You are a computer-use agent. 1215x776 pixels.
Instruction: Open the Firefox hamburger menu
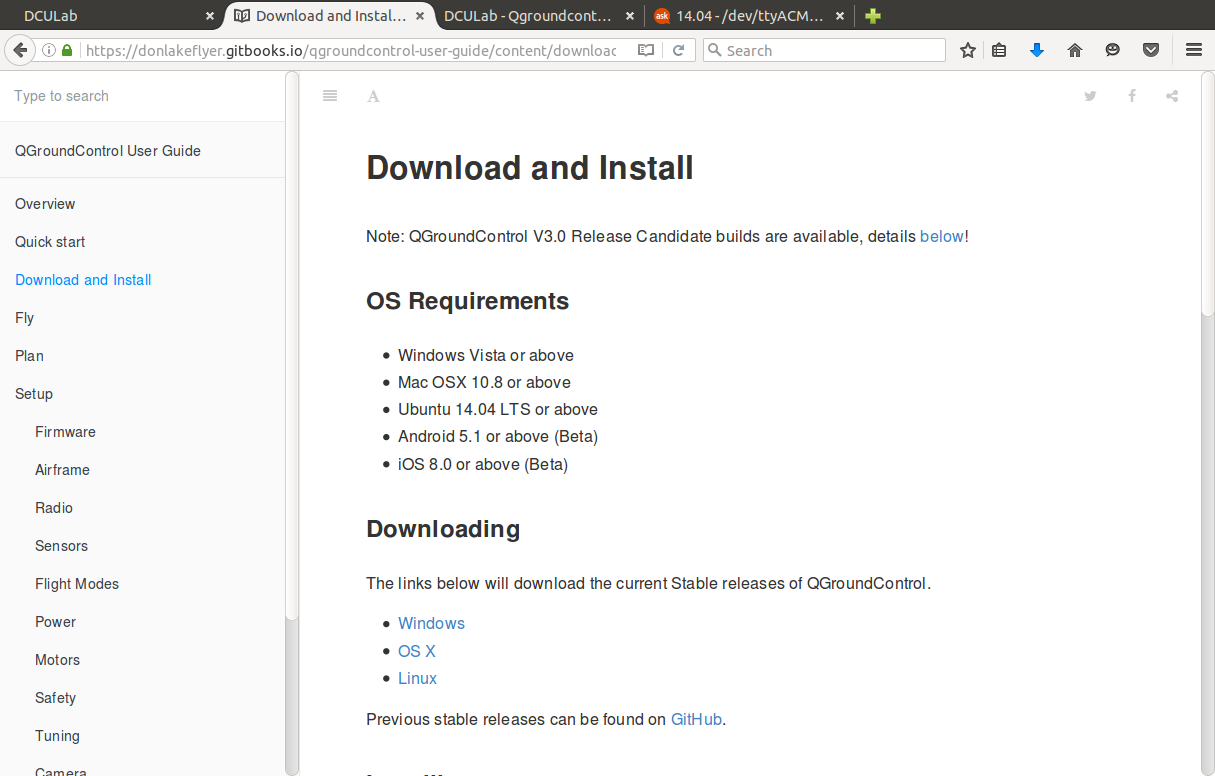pyautogui.click(x=1193, y=50)
